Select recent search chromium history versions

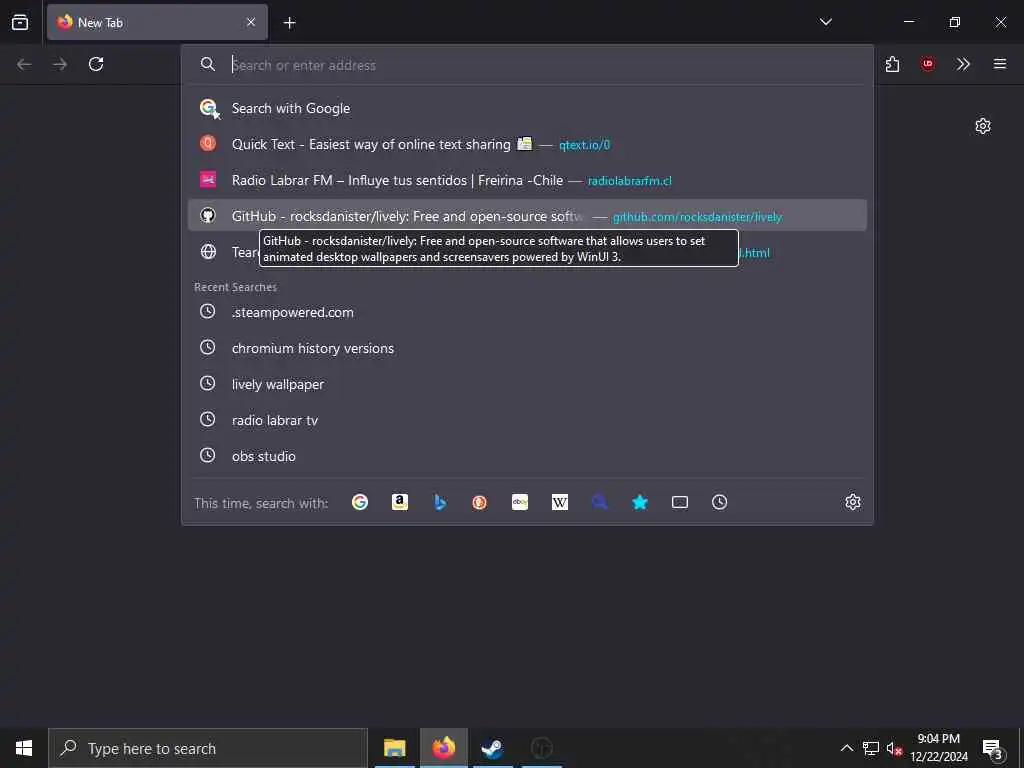coord(527,348)
